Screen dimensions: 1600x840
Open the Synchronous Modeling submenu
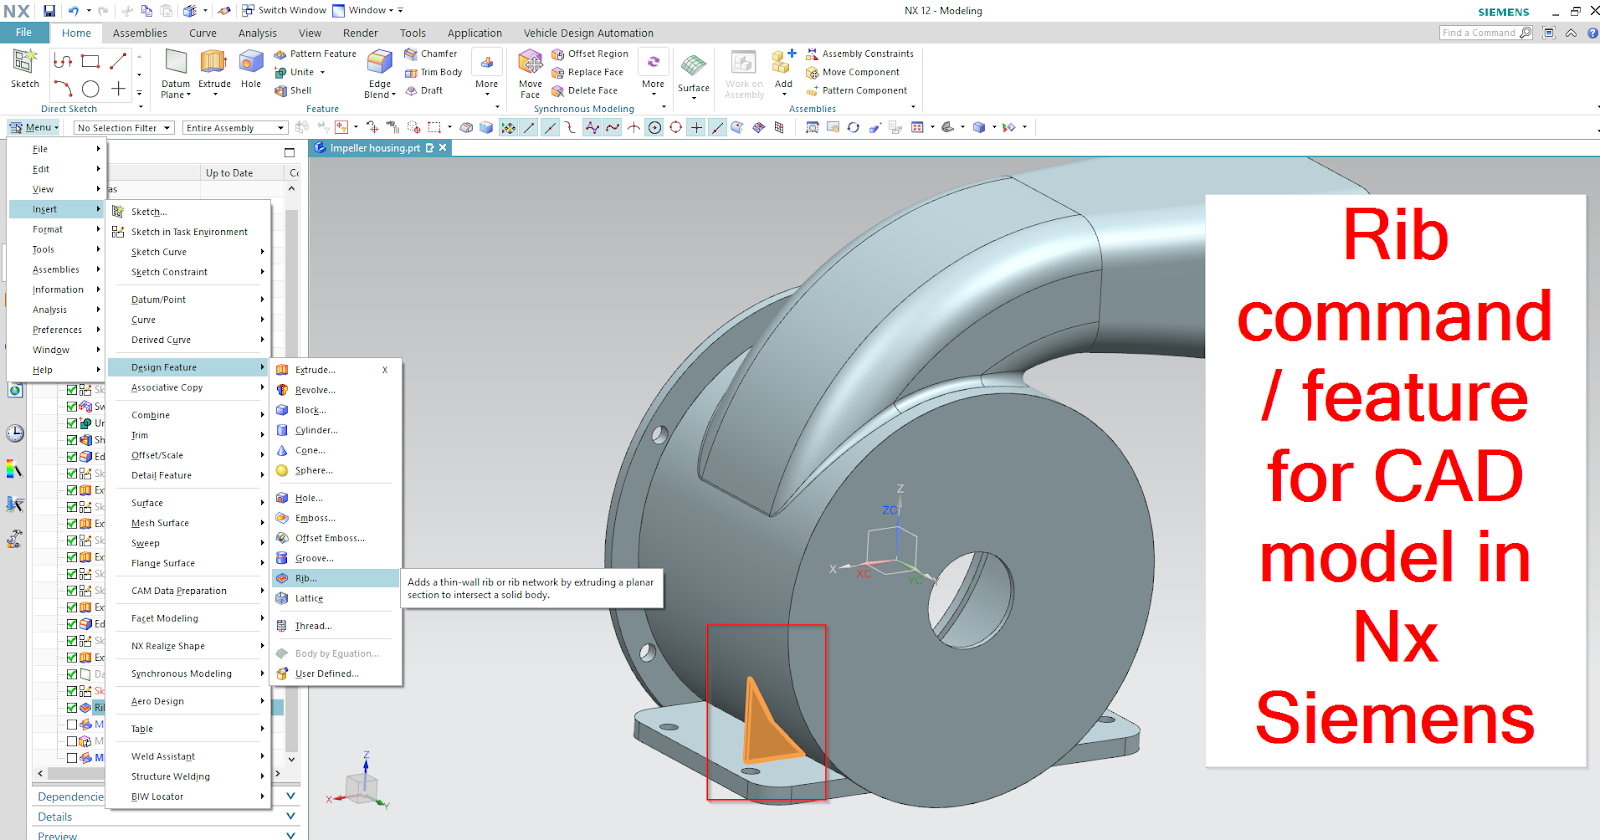(x=188, y=674)
